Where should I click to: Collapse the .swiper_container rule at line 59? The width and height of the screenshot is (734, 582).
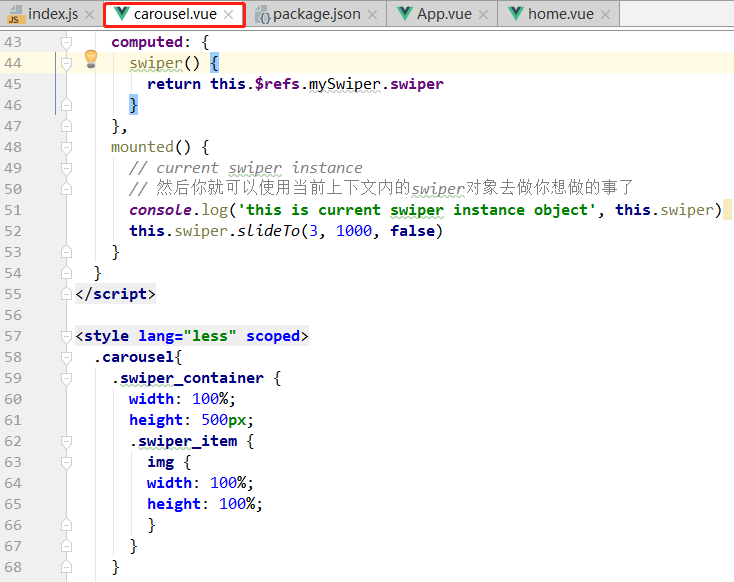(x=66, y=378)
